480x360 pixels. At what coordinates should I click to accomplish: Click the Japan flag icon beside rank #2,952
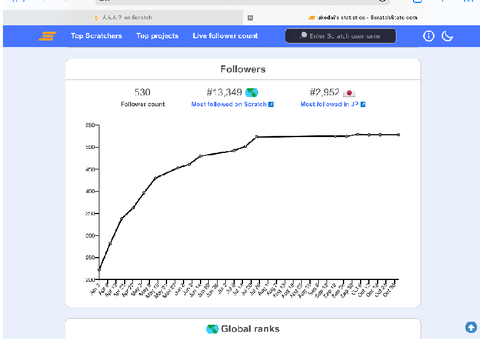349,93
